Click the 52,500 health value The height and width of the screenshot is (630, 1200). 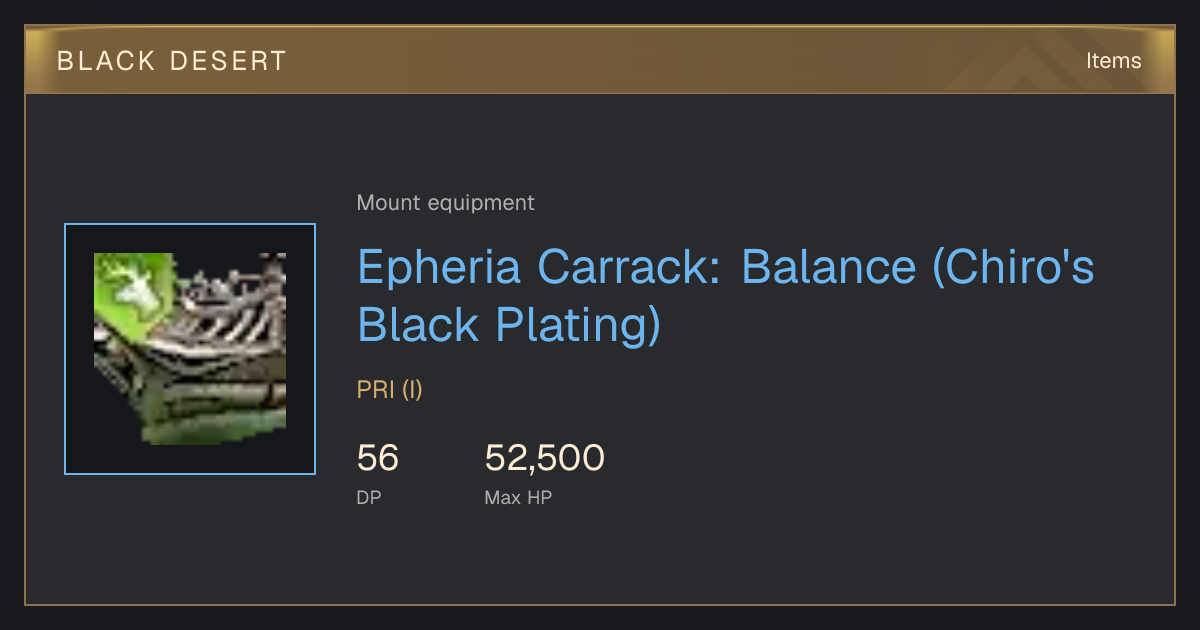[545, 458]
